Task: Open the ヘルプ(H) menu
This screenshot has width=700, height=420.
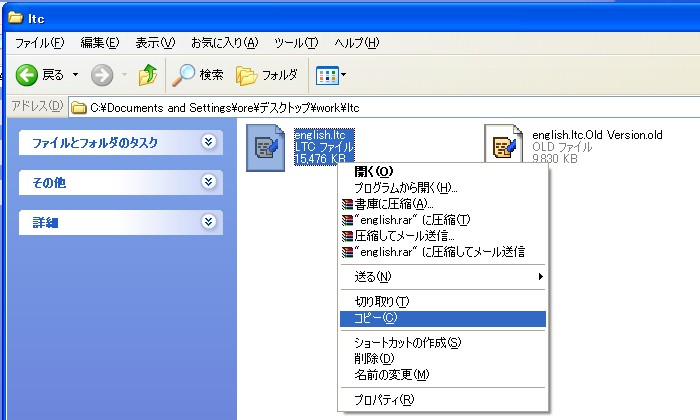Action: coord(356,43)
